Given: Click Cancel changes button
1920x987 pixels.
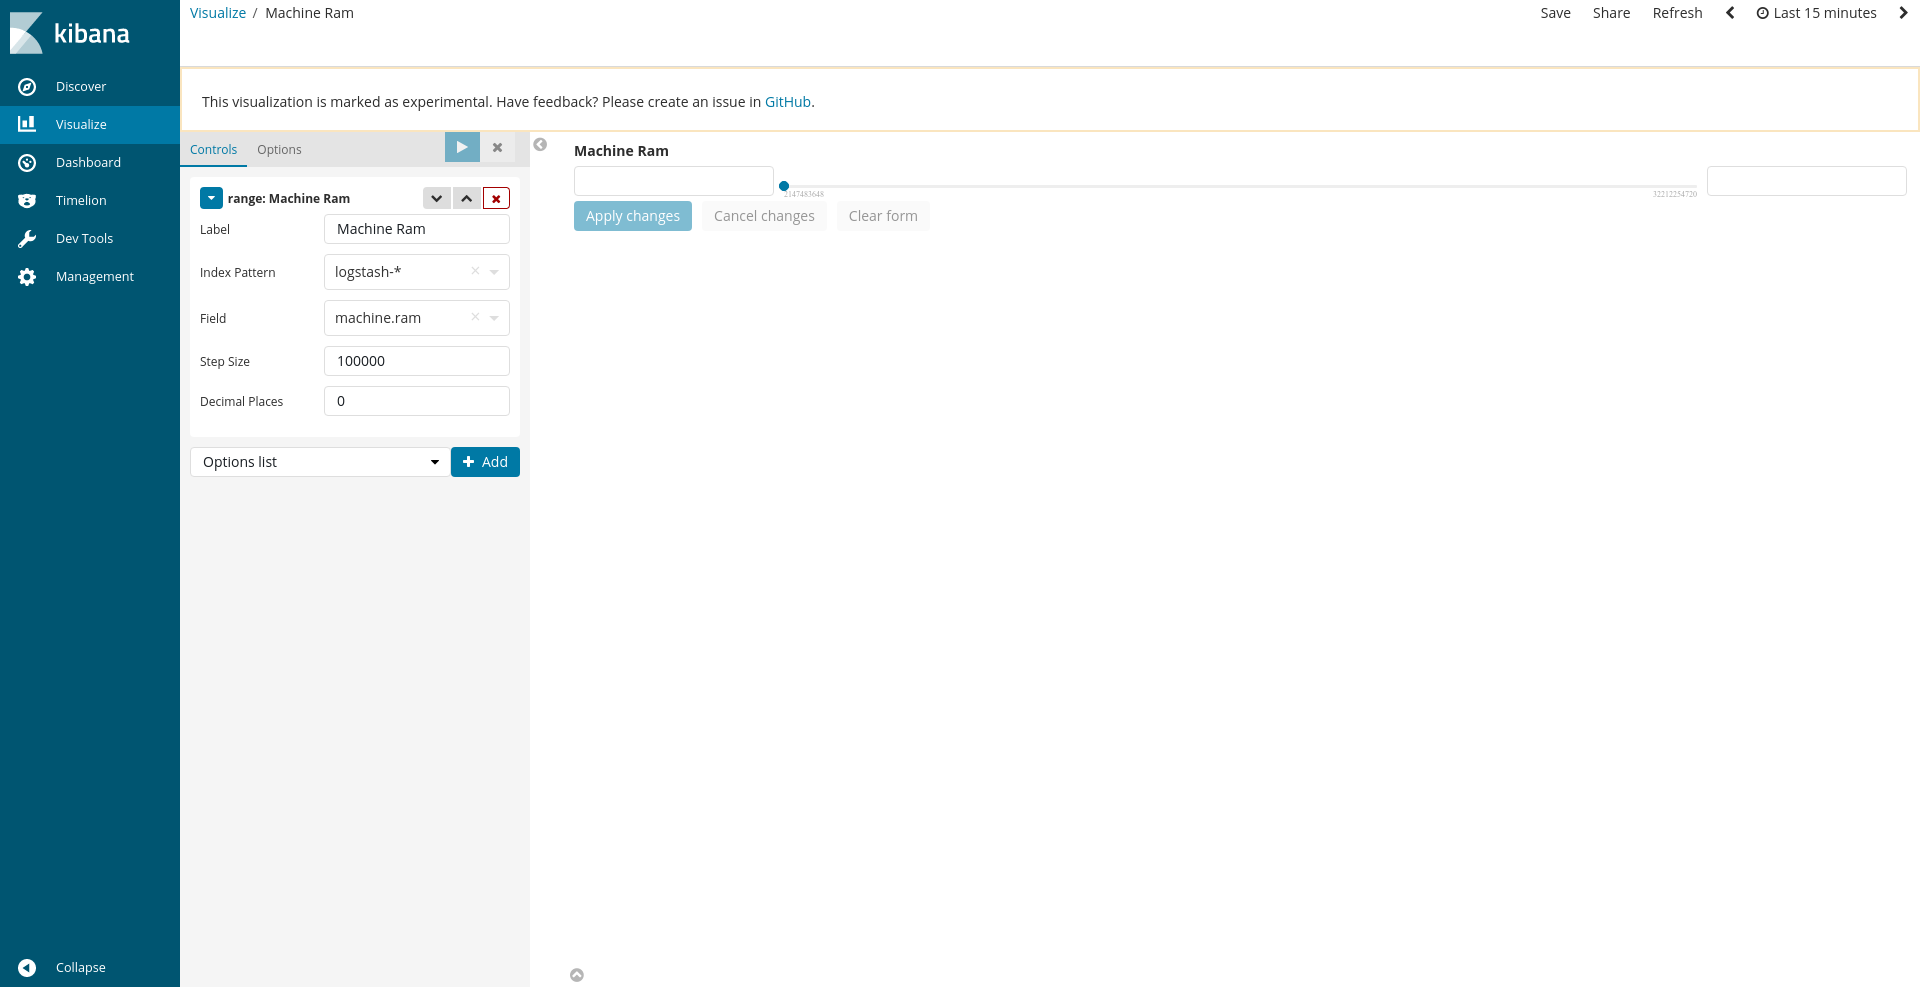Looking at the screenshot, I should [x=764, y=216].
